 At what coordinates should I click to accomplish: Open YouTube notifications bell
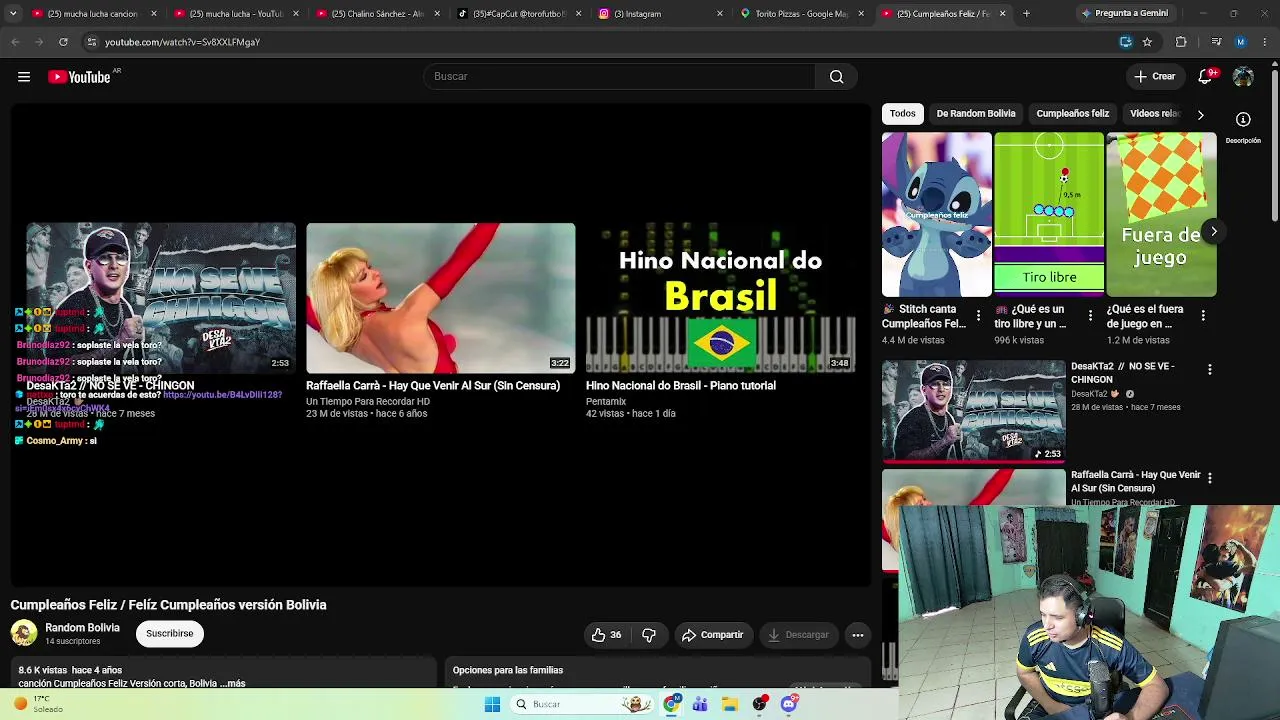coord(1206,77)
